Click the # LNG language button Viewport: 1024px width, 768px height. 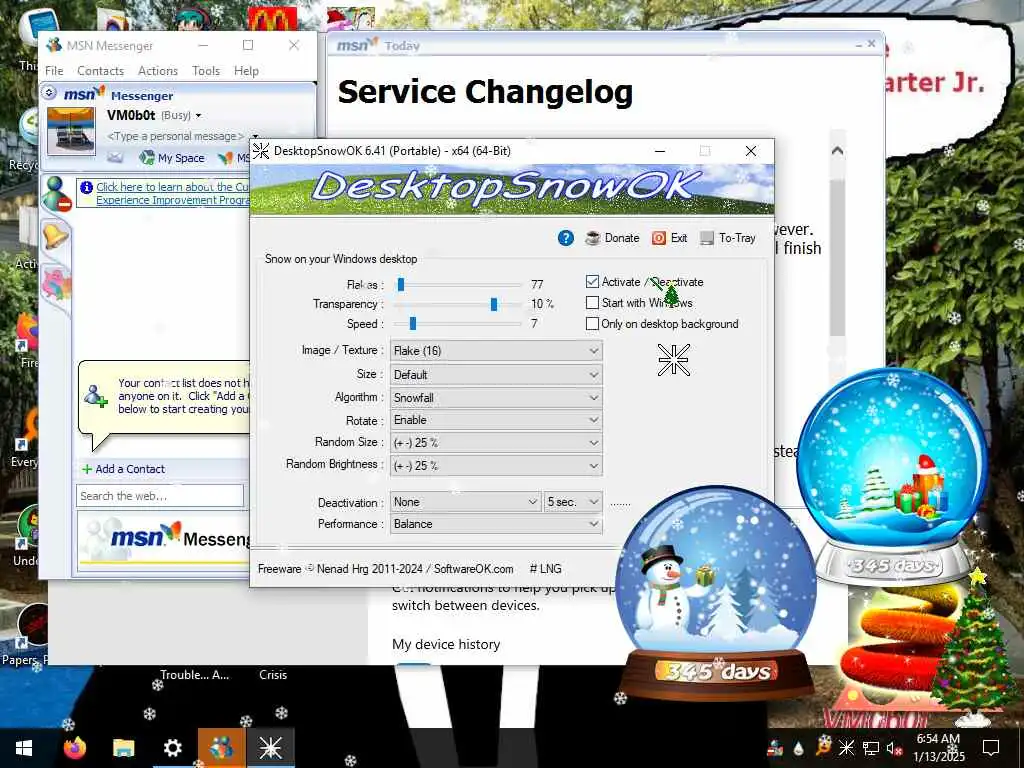545,569
